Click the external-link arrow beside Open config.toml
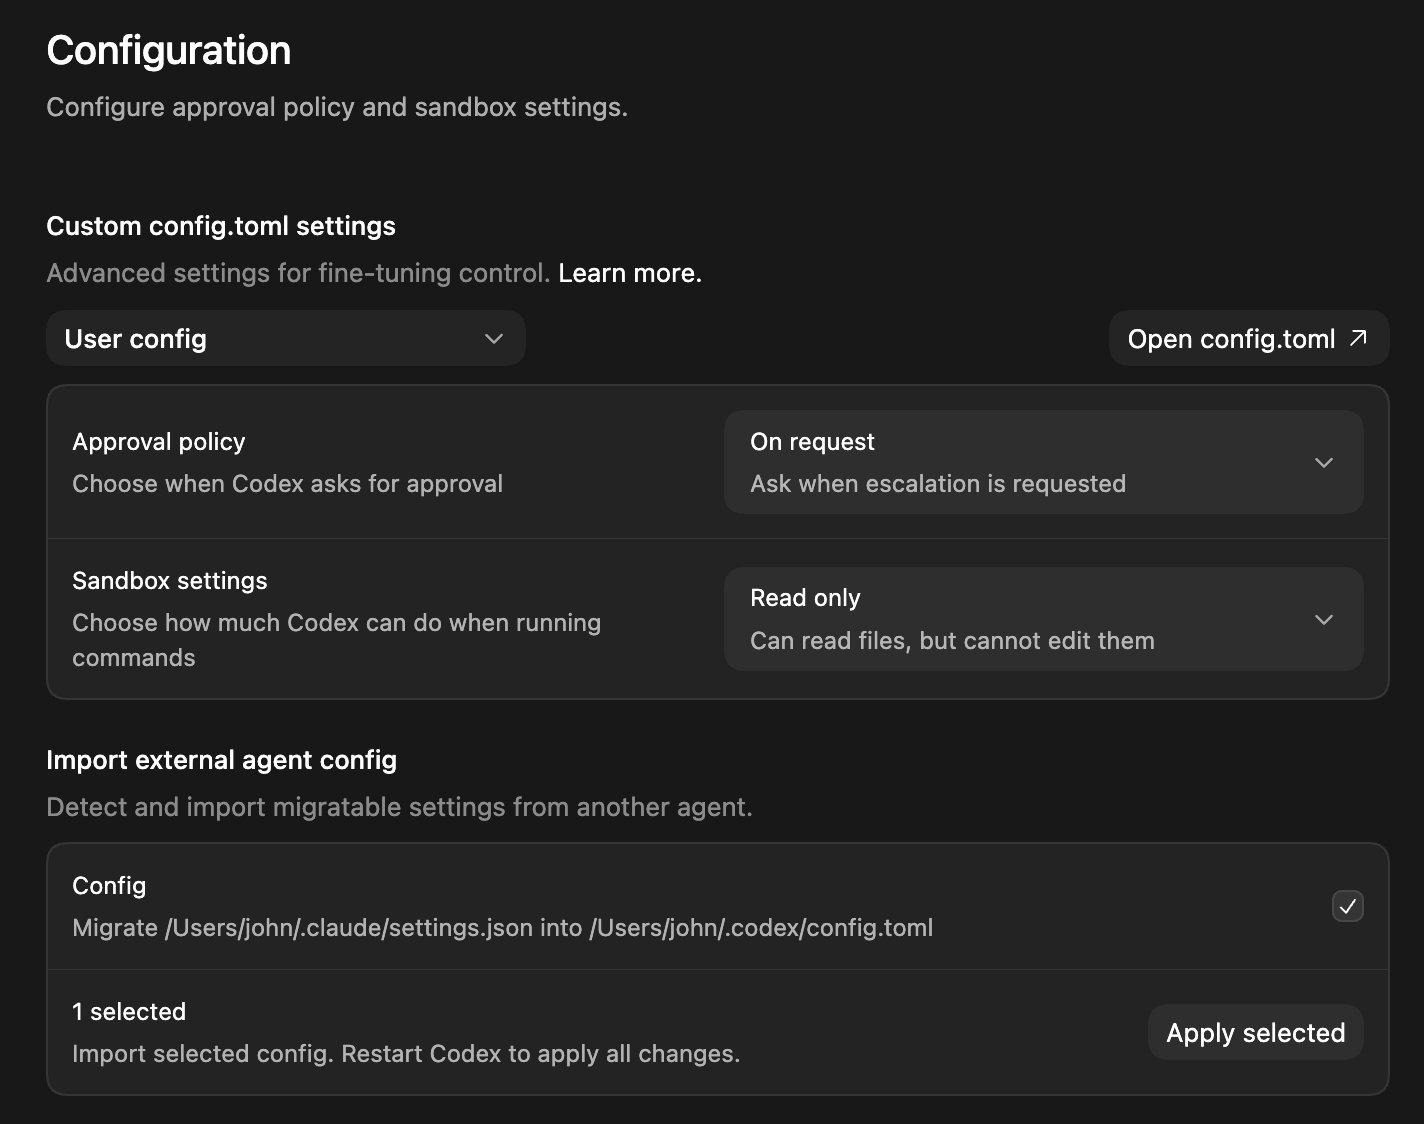The image size is (1424, 1124). click(1358, 339)
